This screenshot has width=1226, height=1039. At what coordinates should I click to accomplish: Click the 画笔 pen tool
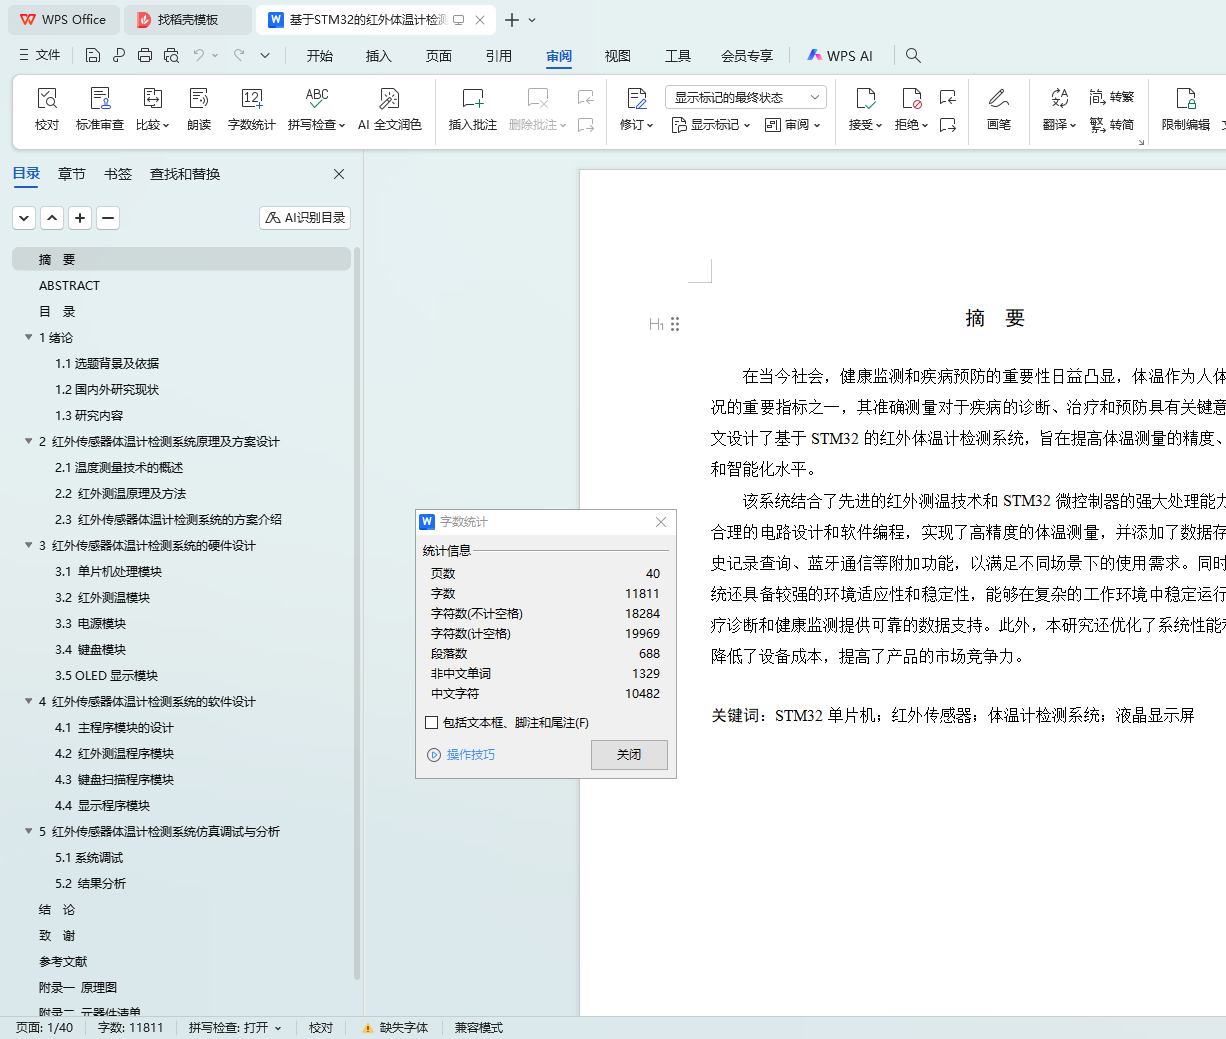pos(998,109)
